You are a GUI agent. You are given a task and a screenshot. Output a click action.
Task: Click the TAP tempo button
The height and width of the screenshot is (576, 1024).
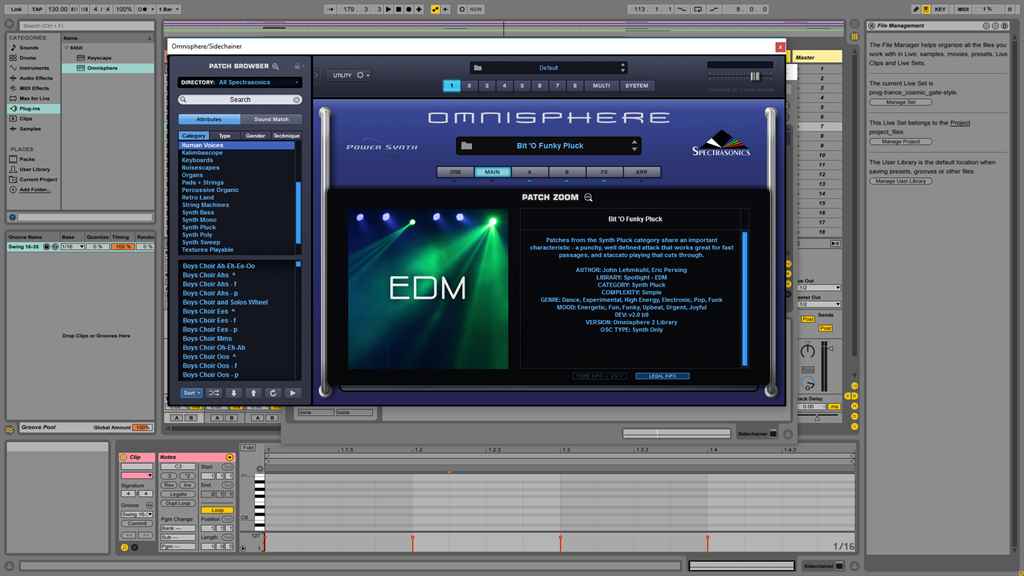click(37, 10)
